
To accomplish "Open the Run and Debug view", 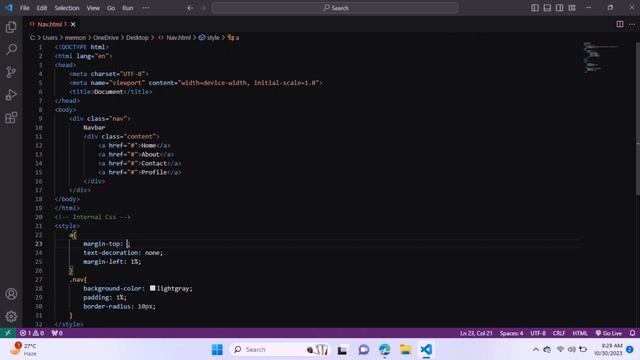I will pyautogui.click(x=11, y=95).
